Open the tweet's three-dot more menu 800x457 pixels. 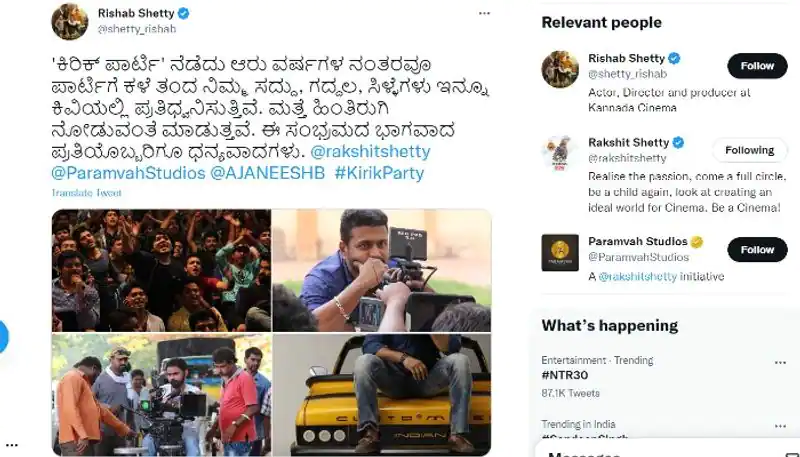click(x=484, y=13)
